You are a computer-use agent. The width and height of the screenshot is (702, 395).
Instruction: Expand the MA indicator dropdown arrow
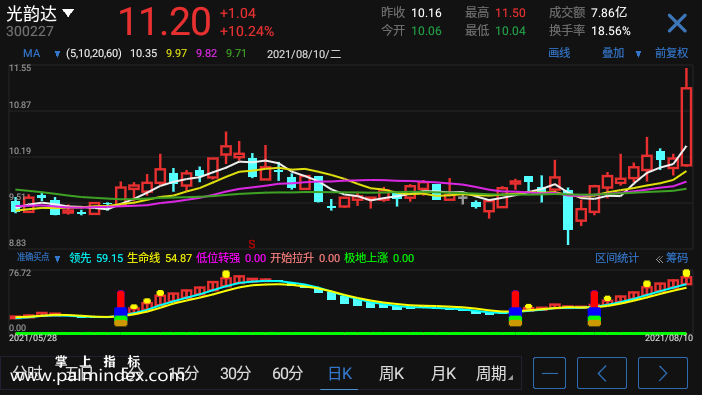(57, 54)
